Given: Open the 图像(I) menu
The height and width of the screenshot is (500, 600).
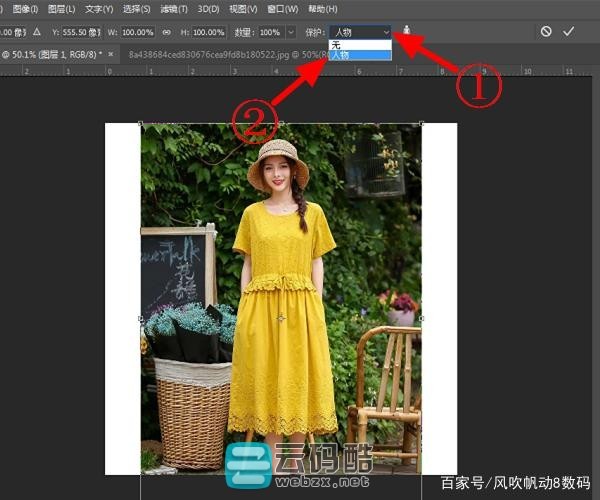Looking at the screenshot, I should tap(24, 9).
